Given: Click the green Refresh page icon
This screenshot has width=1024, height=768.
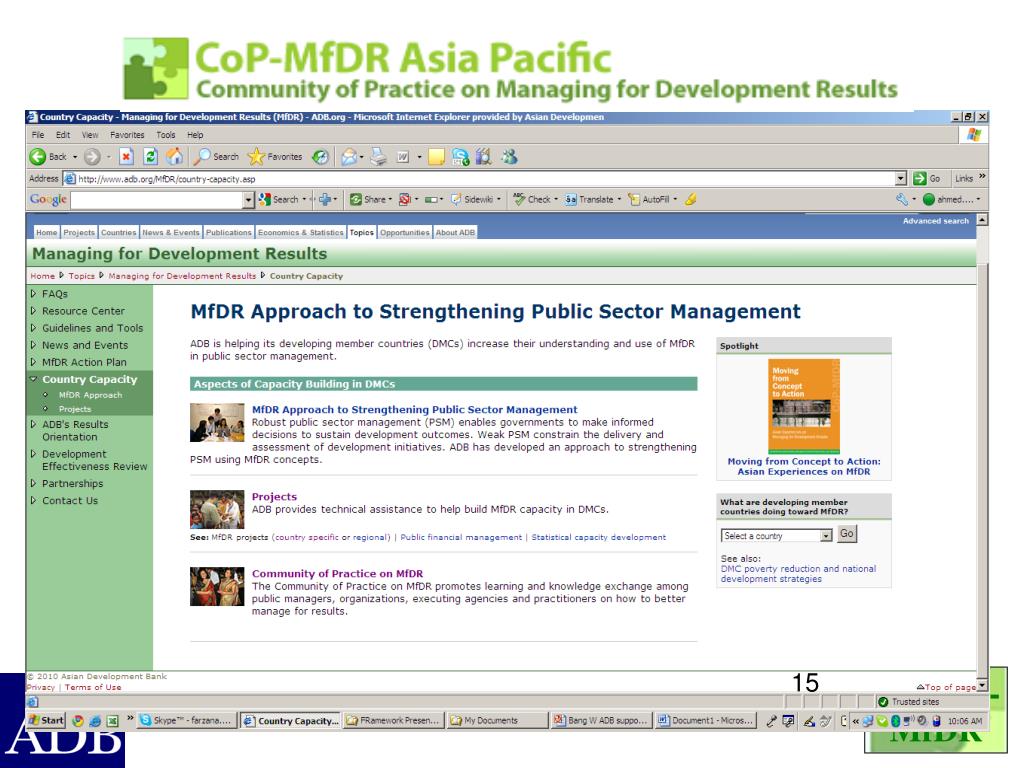Looking at the screenshot, I should click(150, 157).
